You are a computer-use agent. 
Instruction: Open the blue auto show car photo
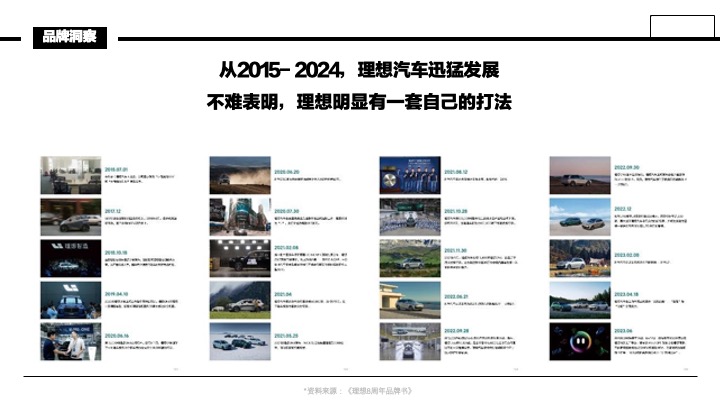[x=71, y=300]
